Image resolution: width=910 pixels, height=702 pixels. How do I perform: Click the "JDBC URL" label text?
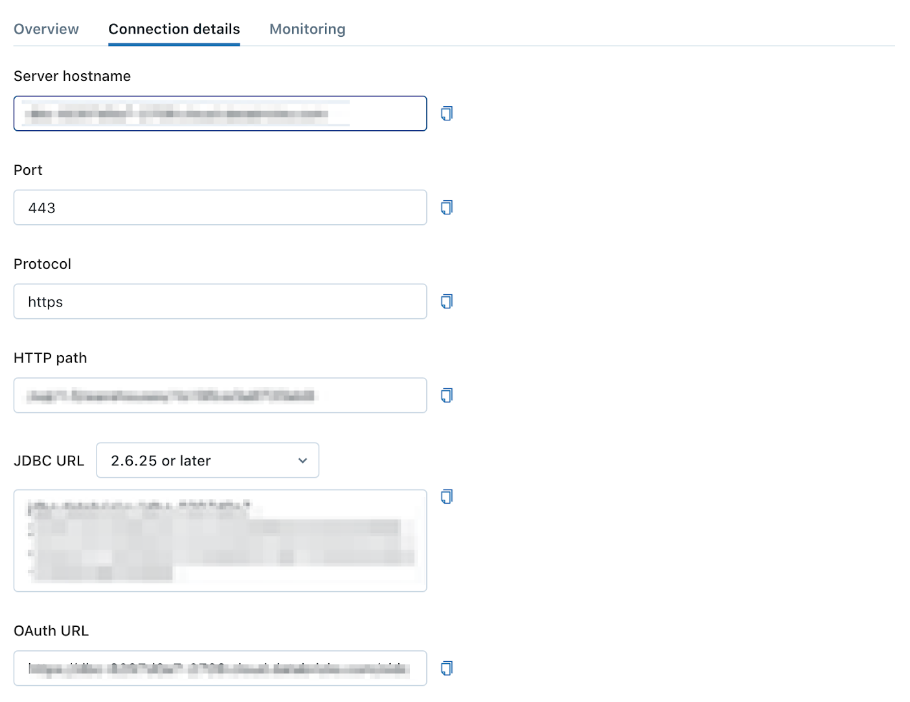point(49,461)
